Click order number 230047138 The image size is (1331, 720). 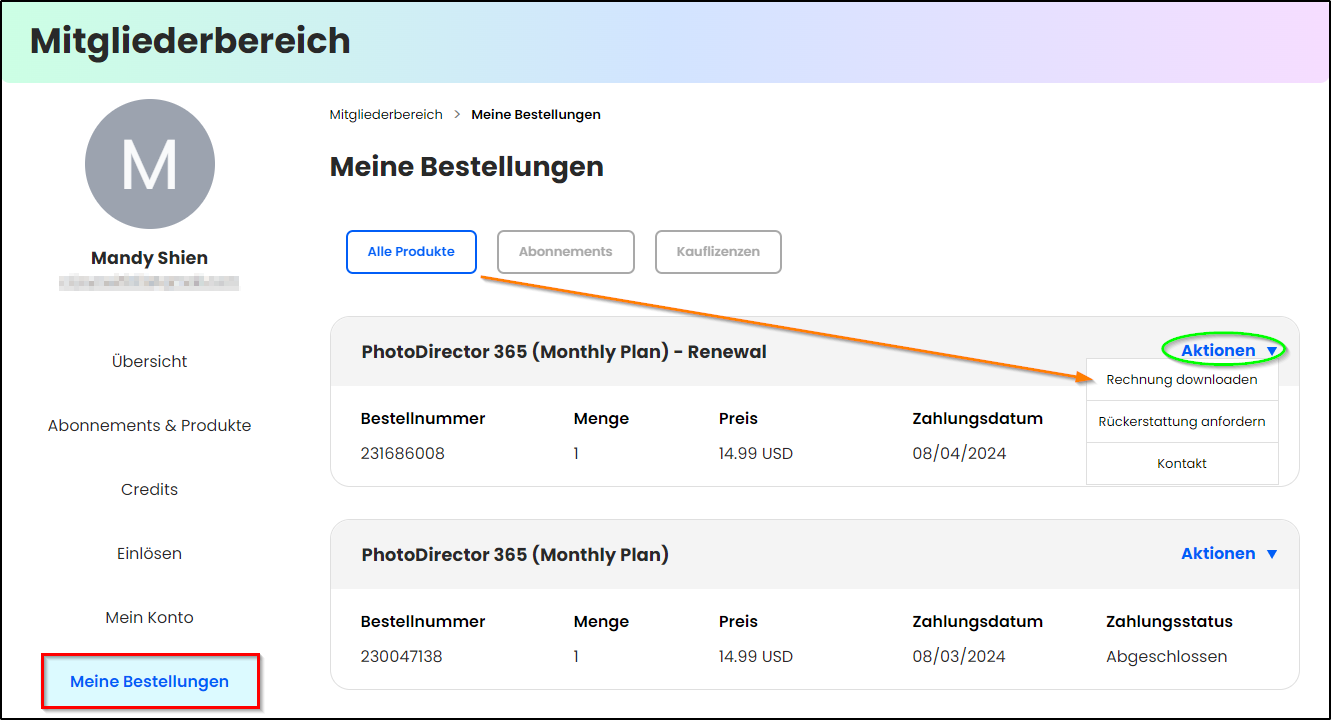(x=402, y=657)
